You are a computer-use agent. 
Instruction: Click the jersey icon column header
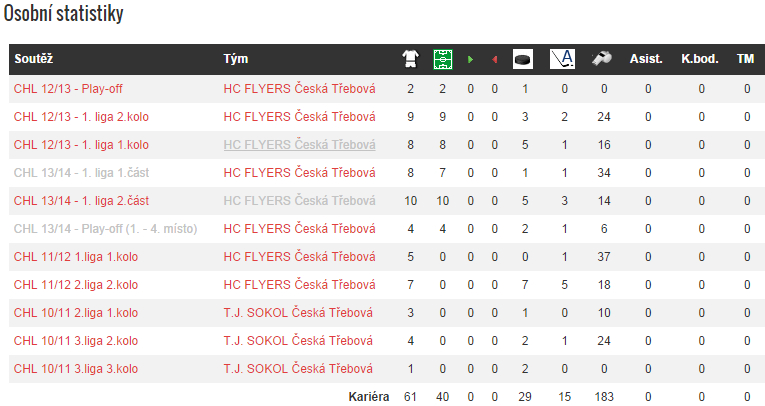point(410,60)
